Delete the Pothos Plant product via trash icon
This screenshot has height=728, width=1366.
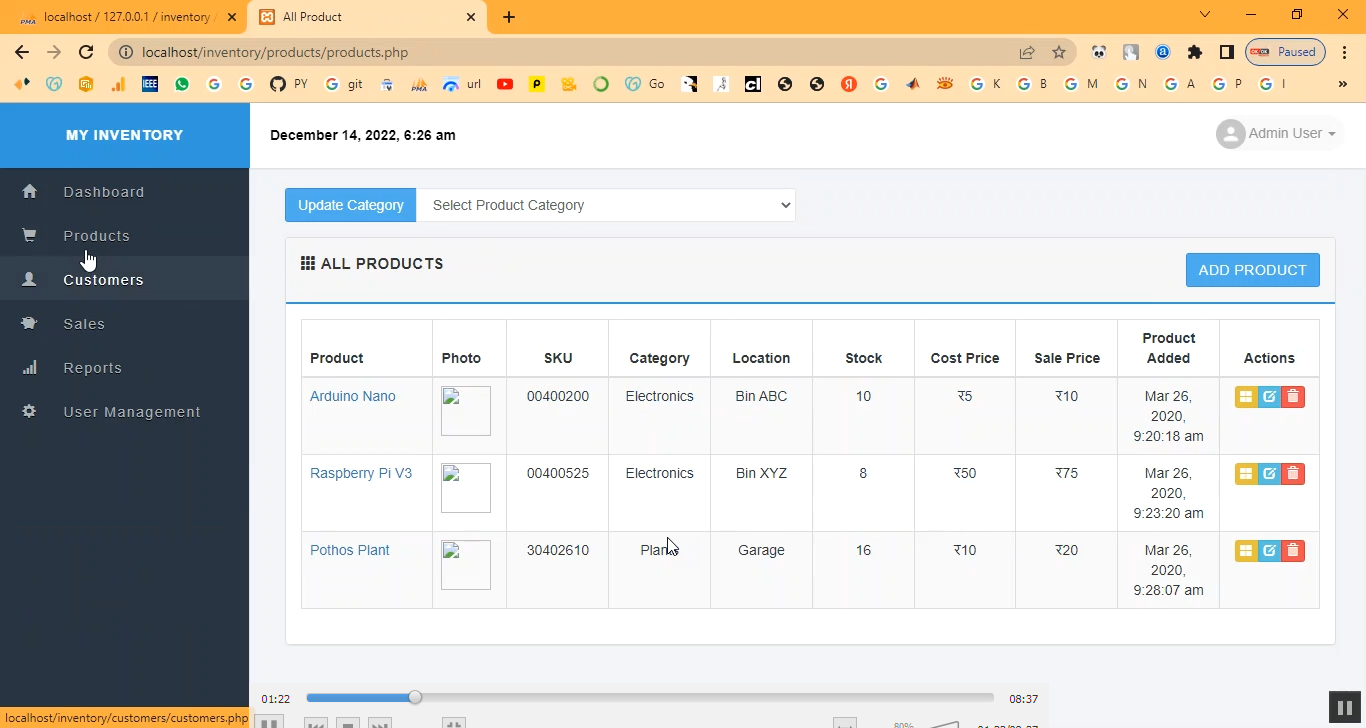(1293, 551)
